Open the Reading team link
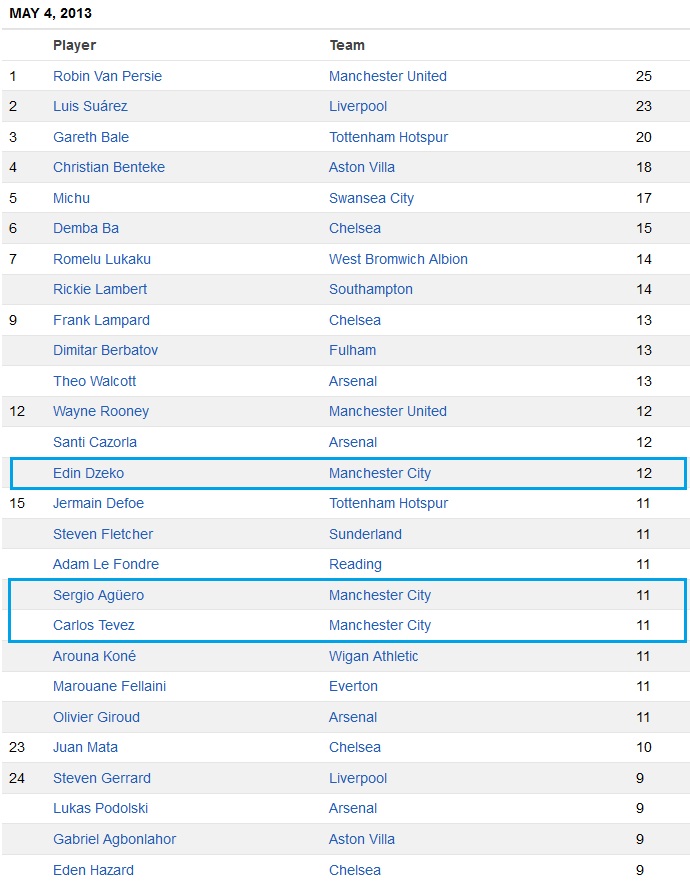This screenshot has height=888, width=690. tap(355, 564)
